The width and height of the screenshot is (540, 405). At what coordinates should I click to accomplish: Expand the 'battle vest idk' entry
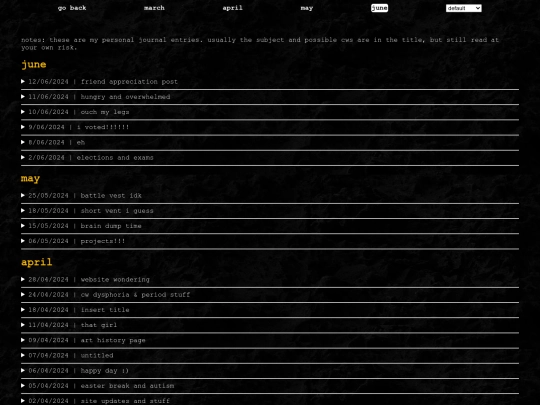coord(270,196)
